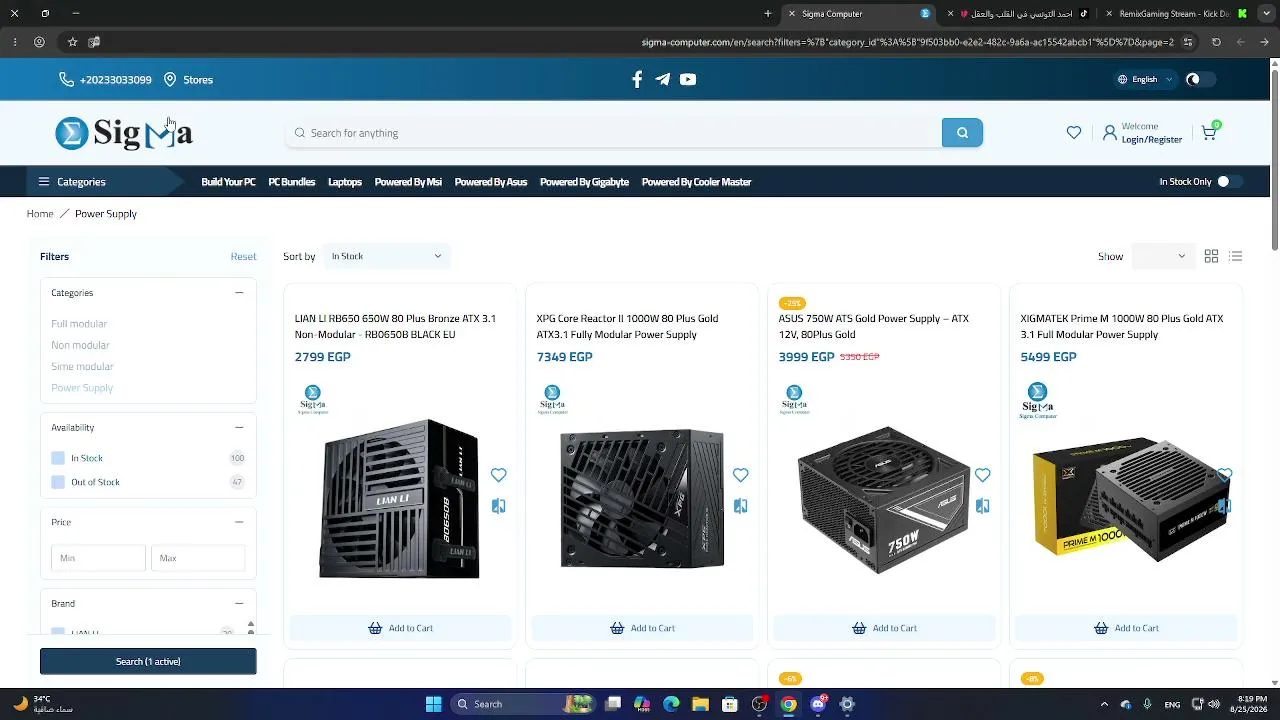Image resolution: width=1280 pixels, height=720 pixels.
Task: Switch to list view layout
Action: pyautogui.click(x=1236, y=257)
